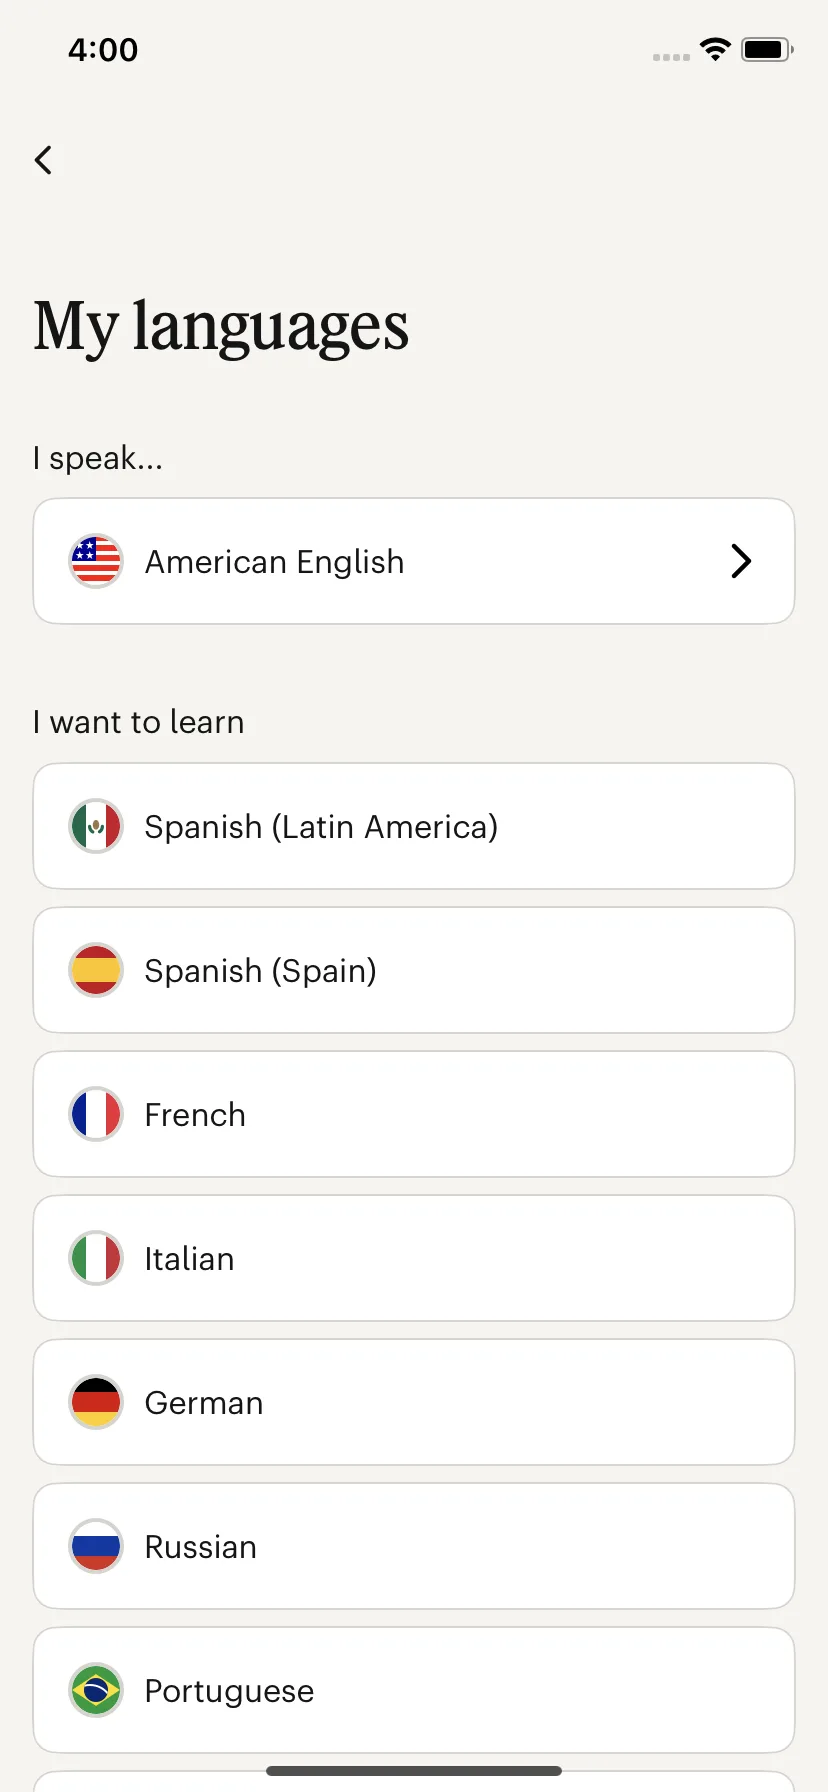The image size is (828, 1792).
Task: Click the Brazilian flag icon
Action: [x=96, y=1690]
